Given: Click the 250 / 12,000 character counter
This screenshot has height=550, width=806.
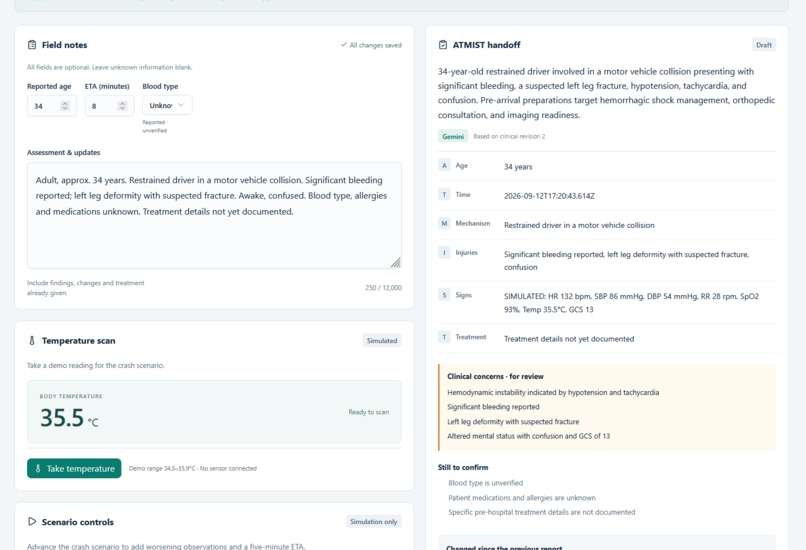Looking at the screenshot, I should pyautogui.click(x=383, y=287).
